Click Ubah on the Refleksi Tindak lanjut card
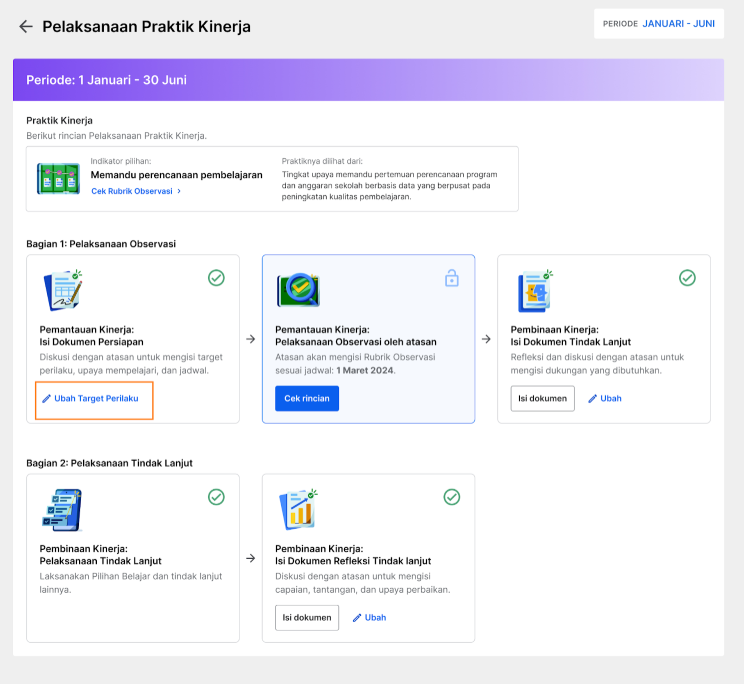 click(x=370, y=618)
